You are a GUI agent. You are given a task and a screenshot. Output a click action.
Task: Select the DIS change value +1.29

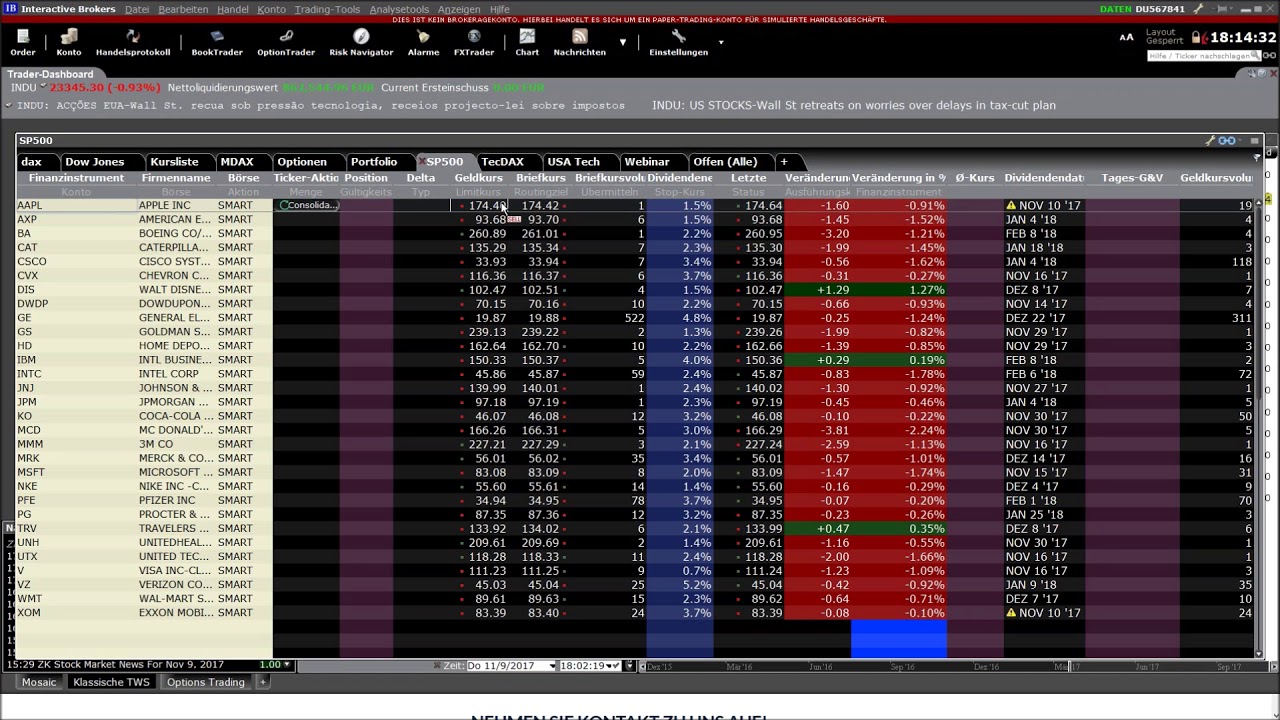point(833,290)
